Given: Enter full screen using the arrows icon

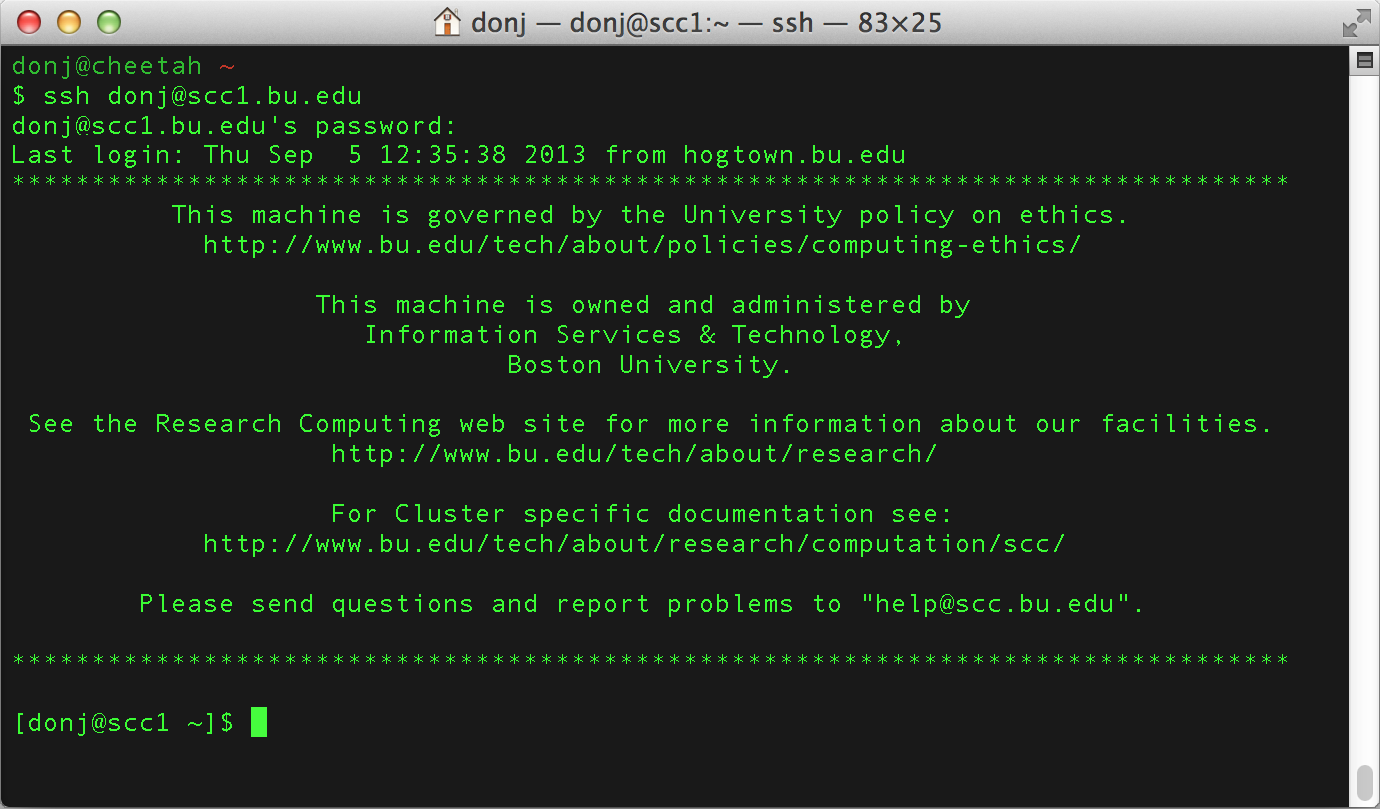Looking at the screenshot, I should click(1356, 22).
